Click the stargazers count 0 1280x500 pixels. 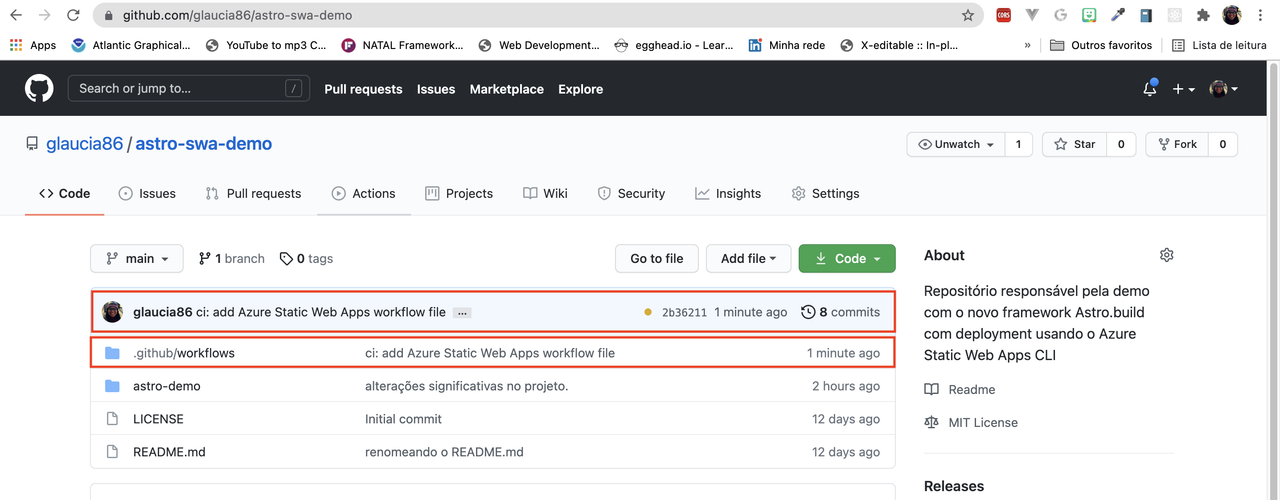click(x=1121, y=144)
